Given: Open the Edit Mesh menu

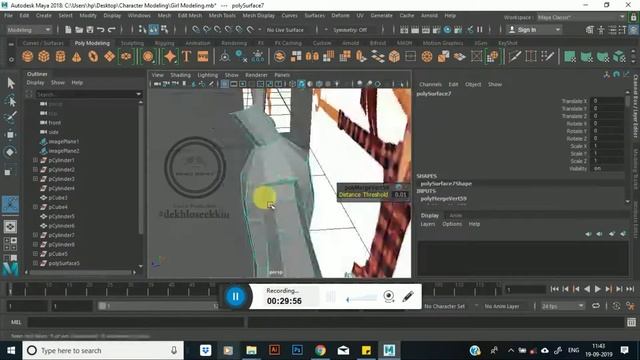Looking at the screenshot, I should pyautogui.click(x=190, y=16).
